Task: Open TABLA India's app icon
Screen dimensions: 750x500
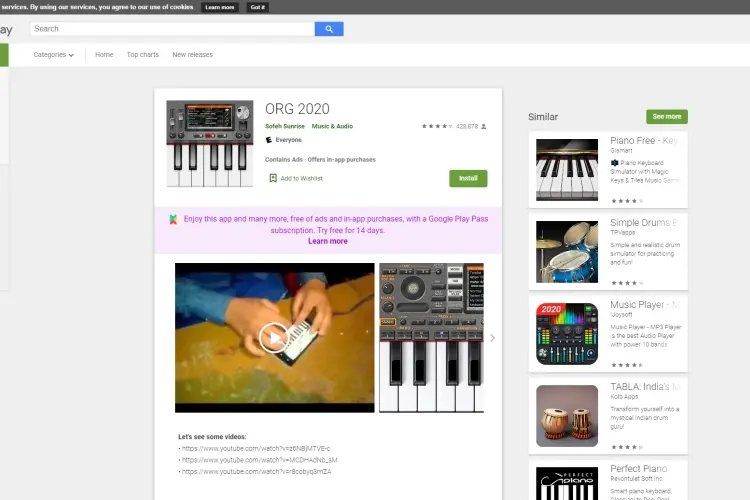Action: (x=567, y=416)
